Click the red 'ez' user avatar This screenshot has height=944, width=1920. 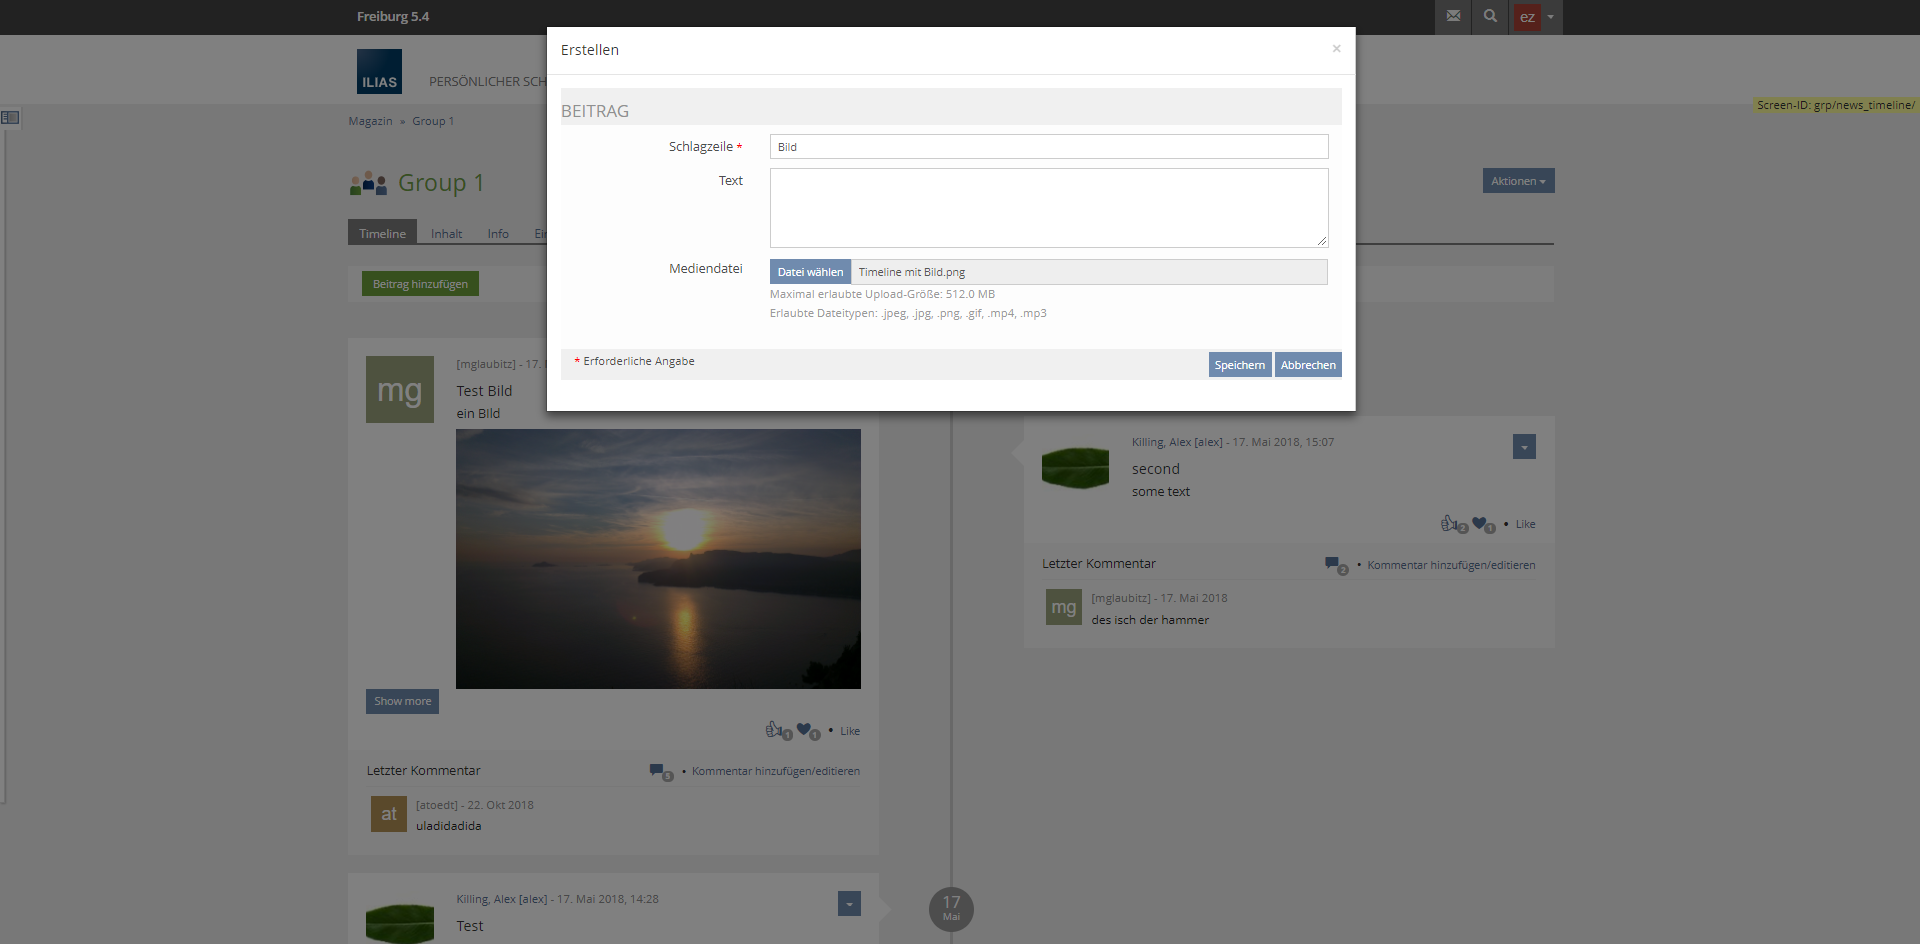[x=1527, y=17]
